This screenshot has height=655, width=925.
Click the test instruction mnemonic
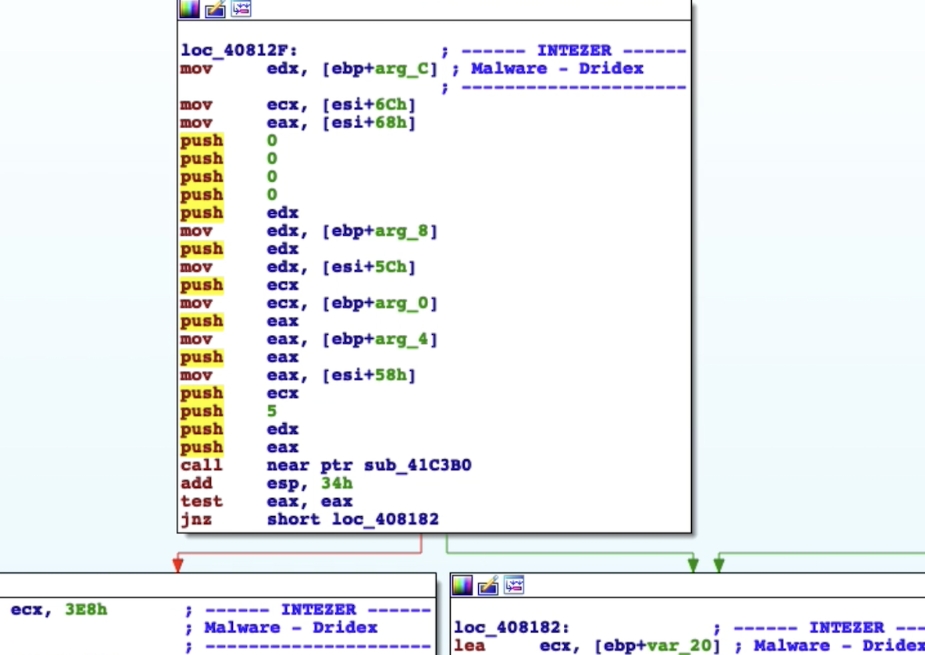pyautogui.click(x=201, y=501)
